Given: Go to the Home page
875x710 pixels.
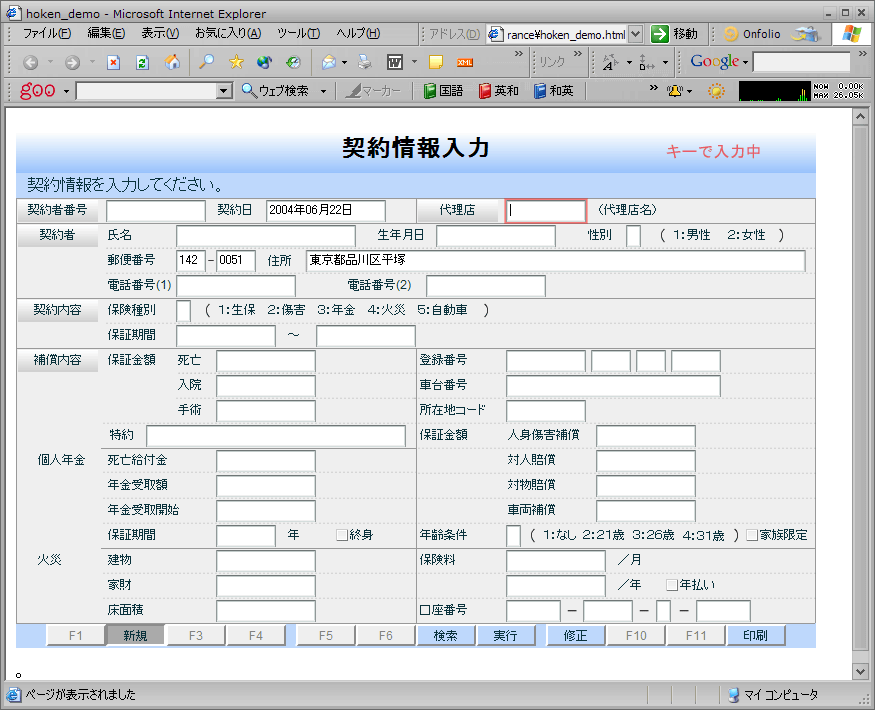Looking at the screenshot, I should coord(172,62).
